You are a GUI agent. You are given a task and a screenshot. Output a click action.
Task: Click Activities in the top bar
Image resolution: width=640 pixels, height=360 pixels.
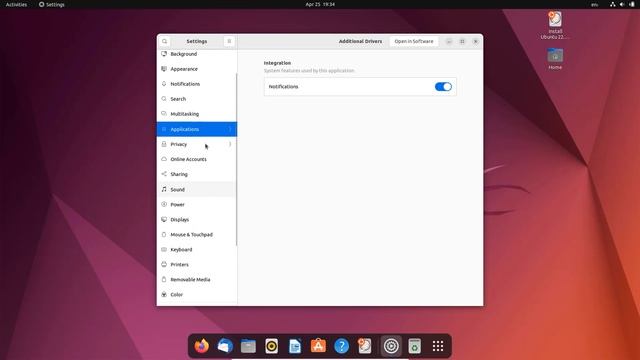point(16,4)
